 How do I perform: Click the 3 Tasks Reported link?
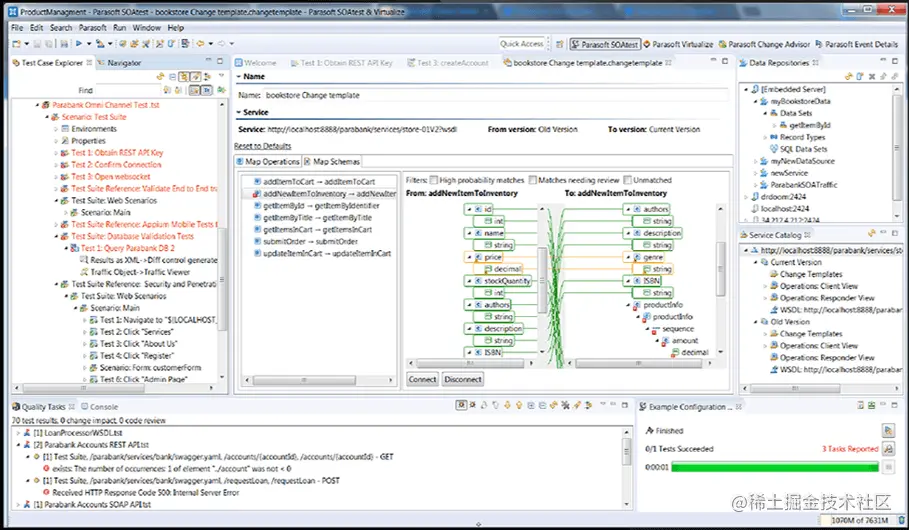click(x=850, y=448)
